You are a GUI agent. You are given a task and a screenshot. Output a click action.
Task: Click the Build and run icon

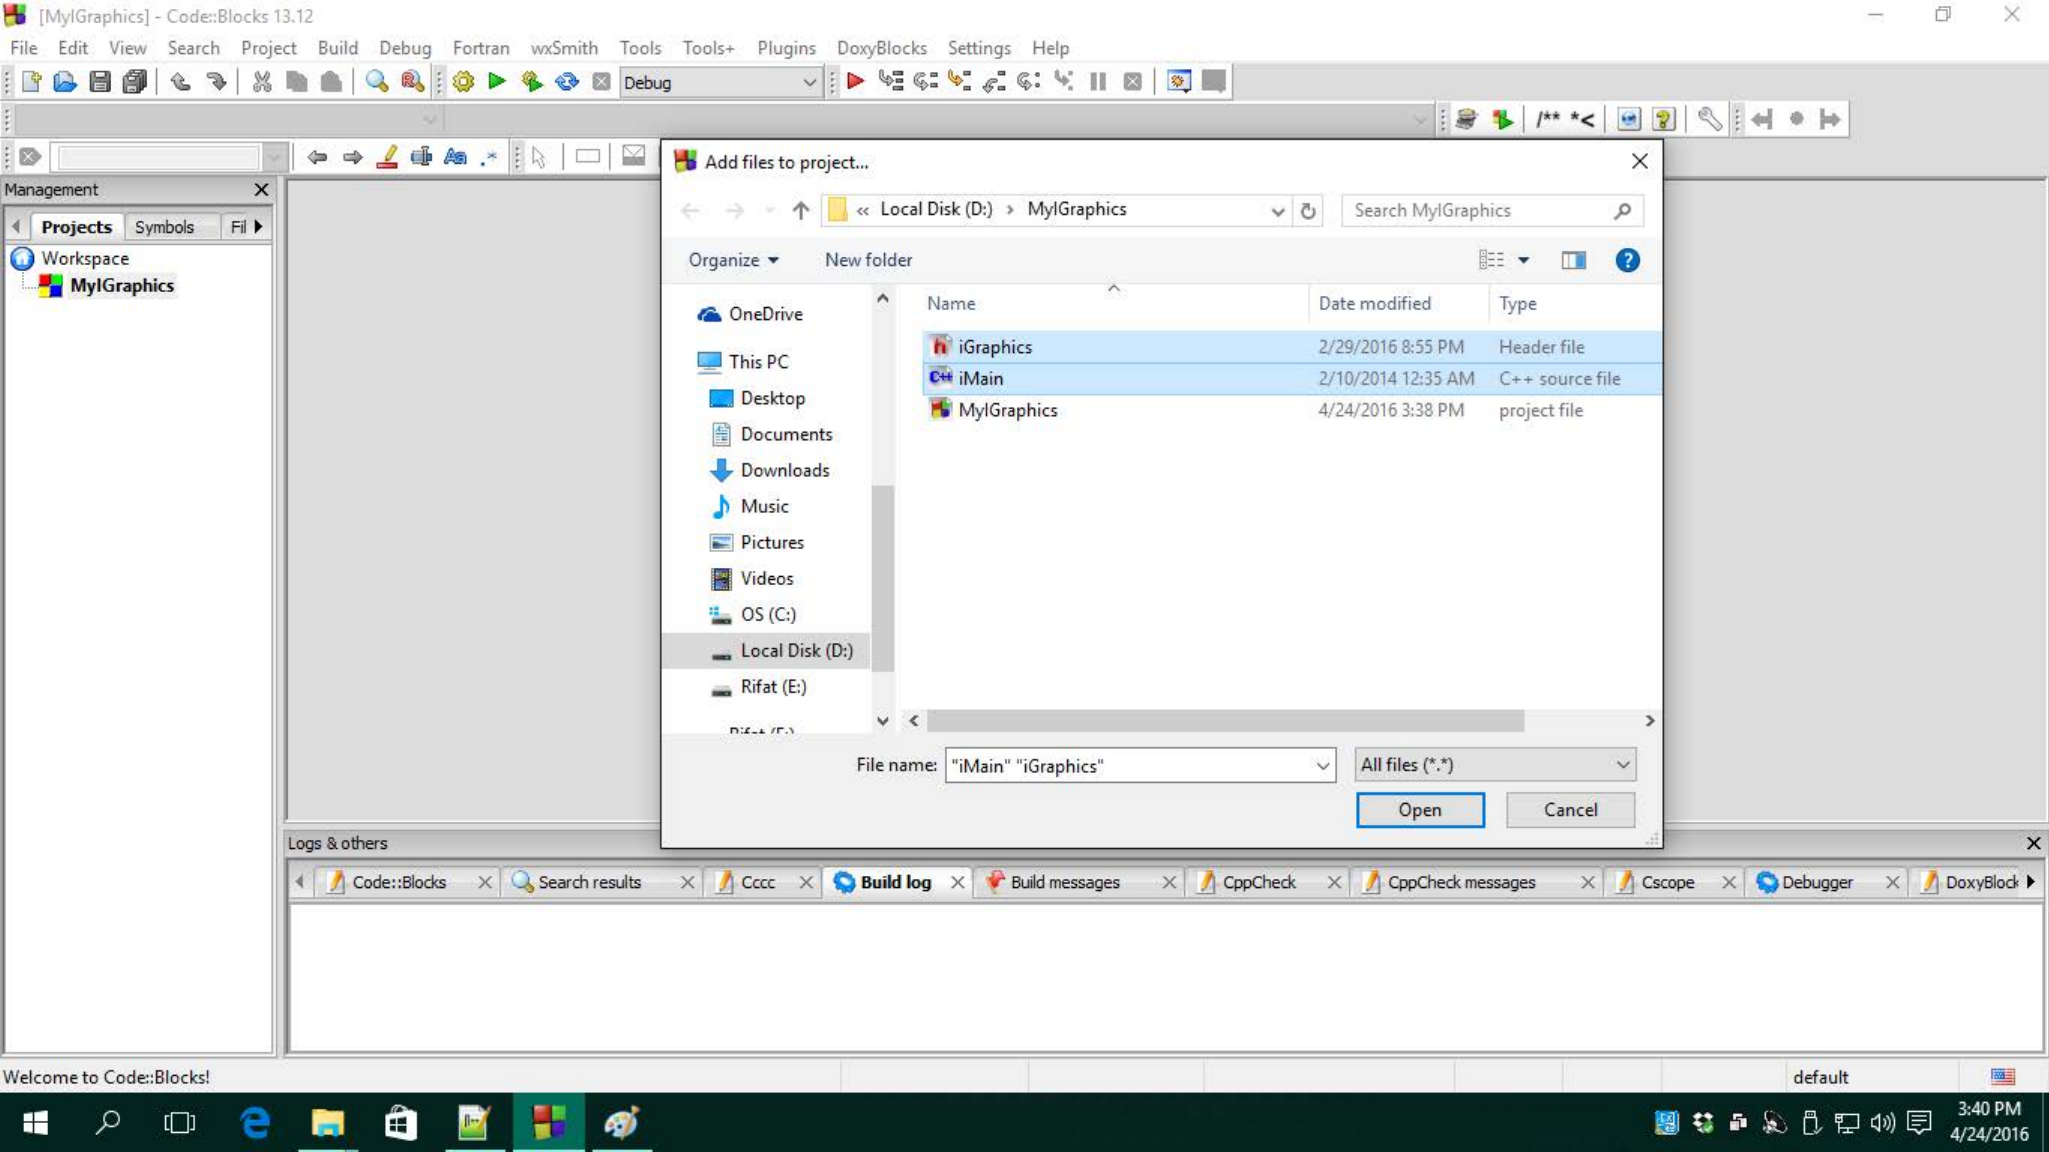tap(531, 82)
